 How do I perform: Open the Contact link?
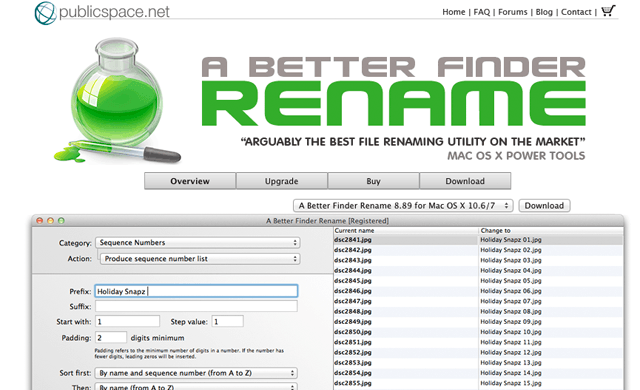pyautogui.click(x=576, y=12)
